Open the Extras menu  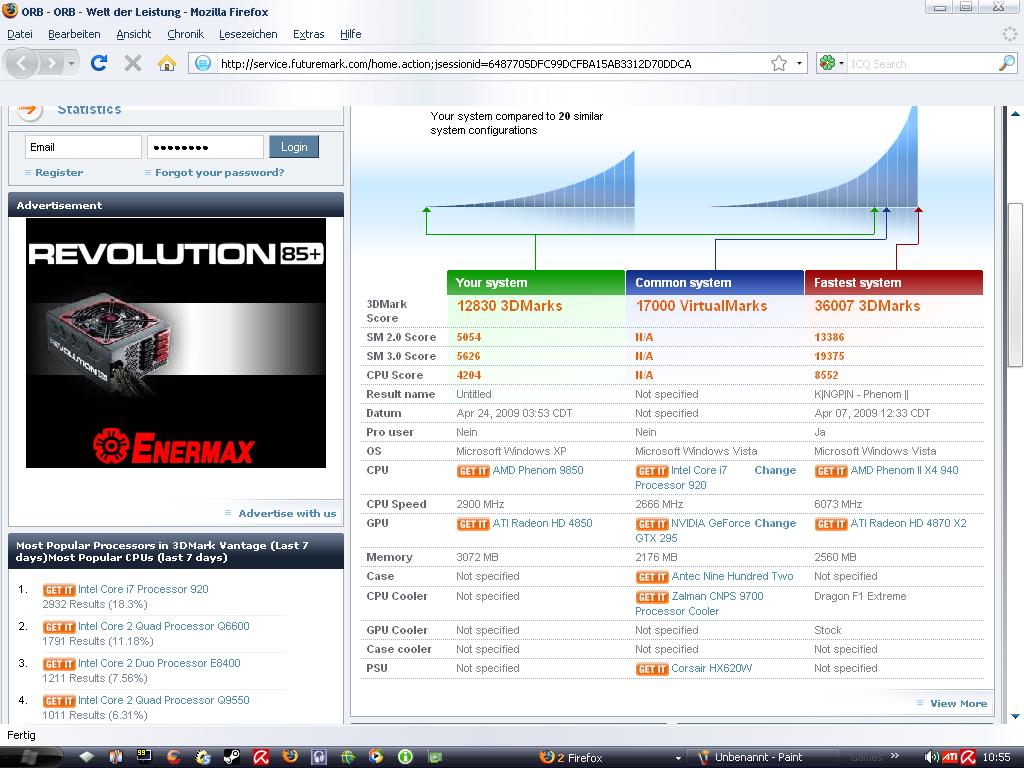[x=309, y=34]
